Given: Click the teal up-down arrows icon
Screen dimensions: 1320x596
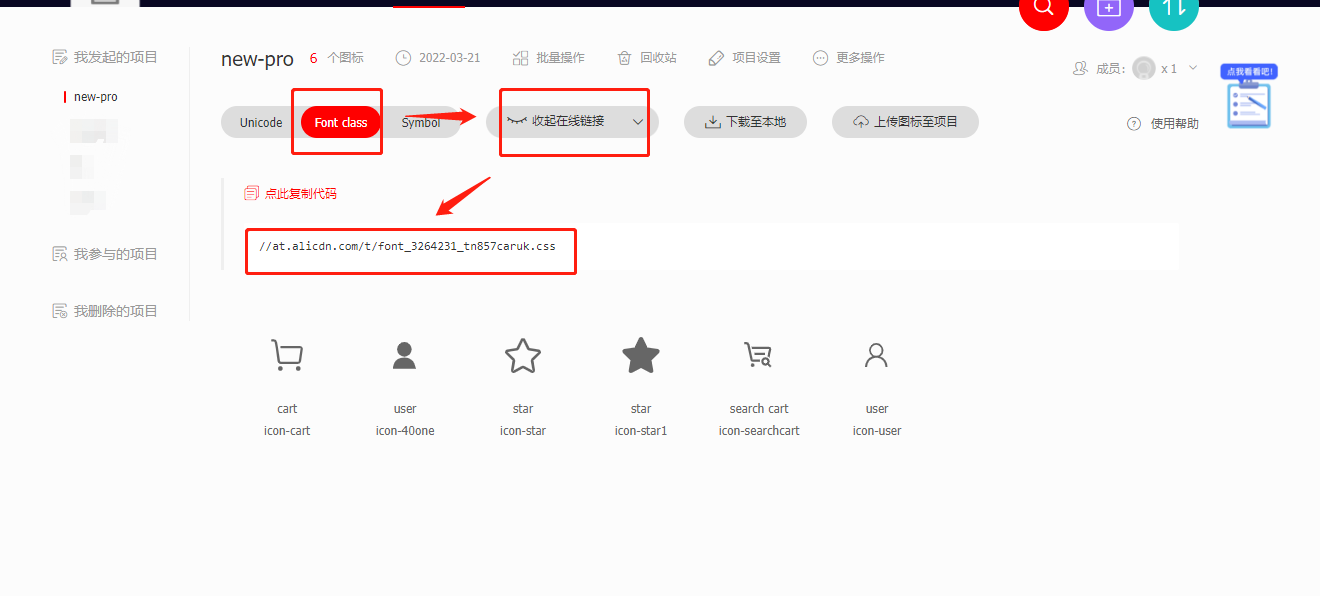Looking at the screenshot, I should 1174,8.
